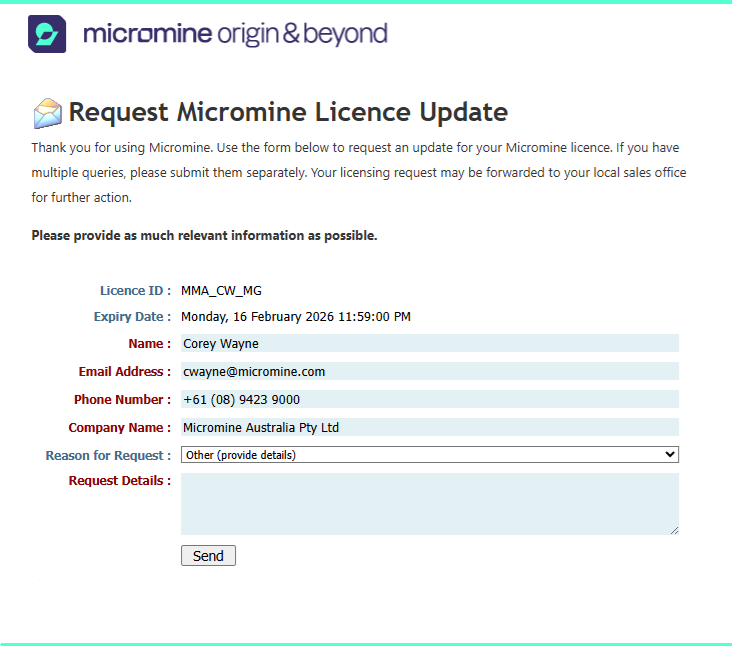The image size is (732, 646).
Task: Click the Licence ID value MMA_CW_MG
Action: (221, 291)
